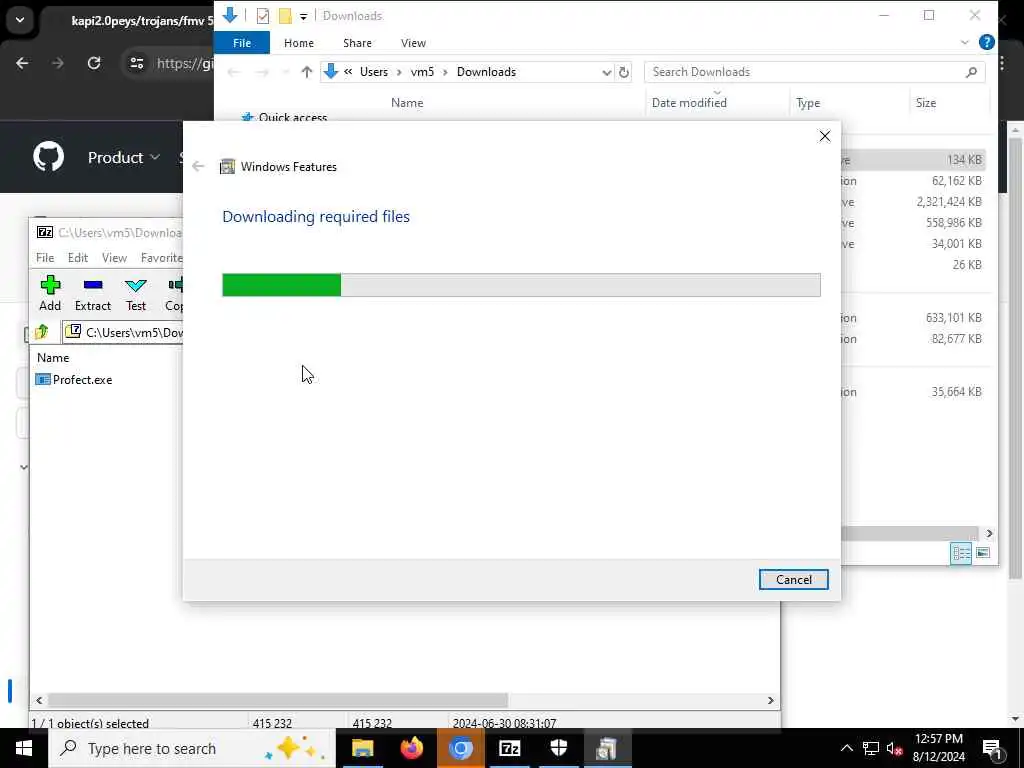Reload the browser page
The image size is (1024, 768).
94,63
